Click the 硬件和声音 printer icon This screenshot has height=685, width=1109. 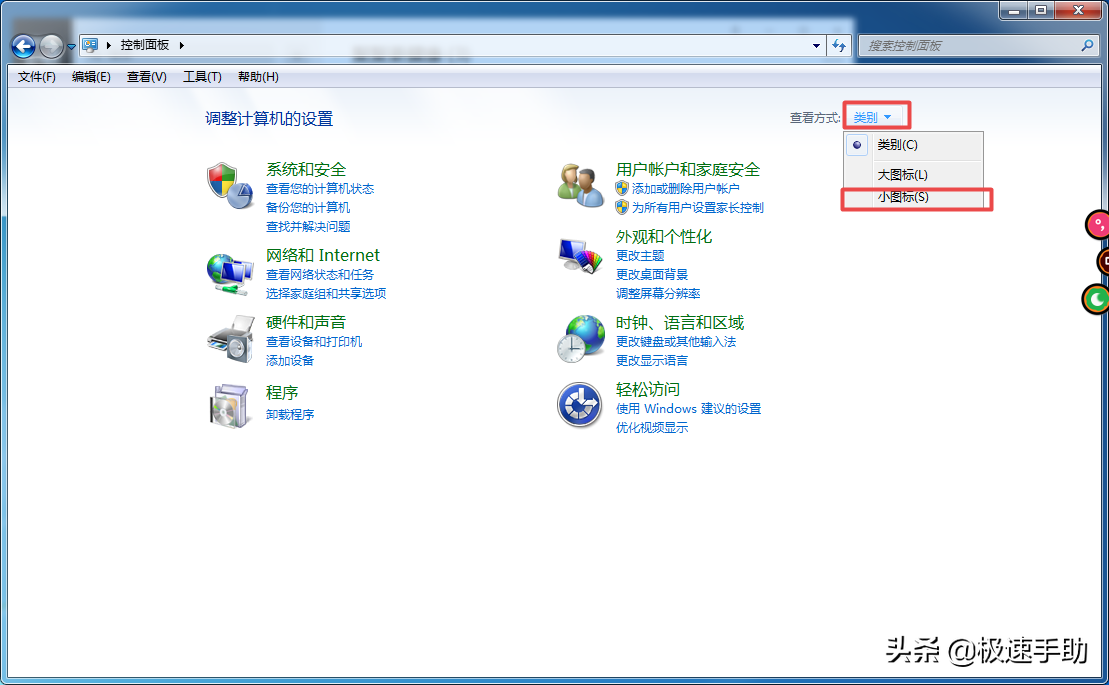click(231, 340)
